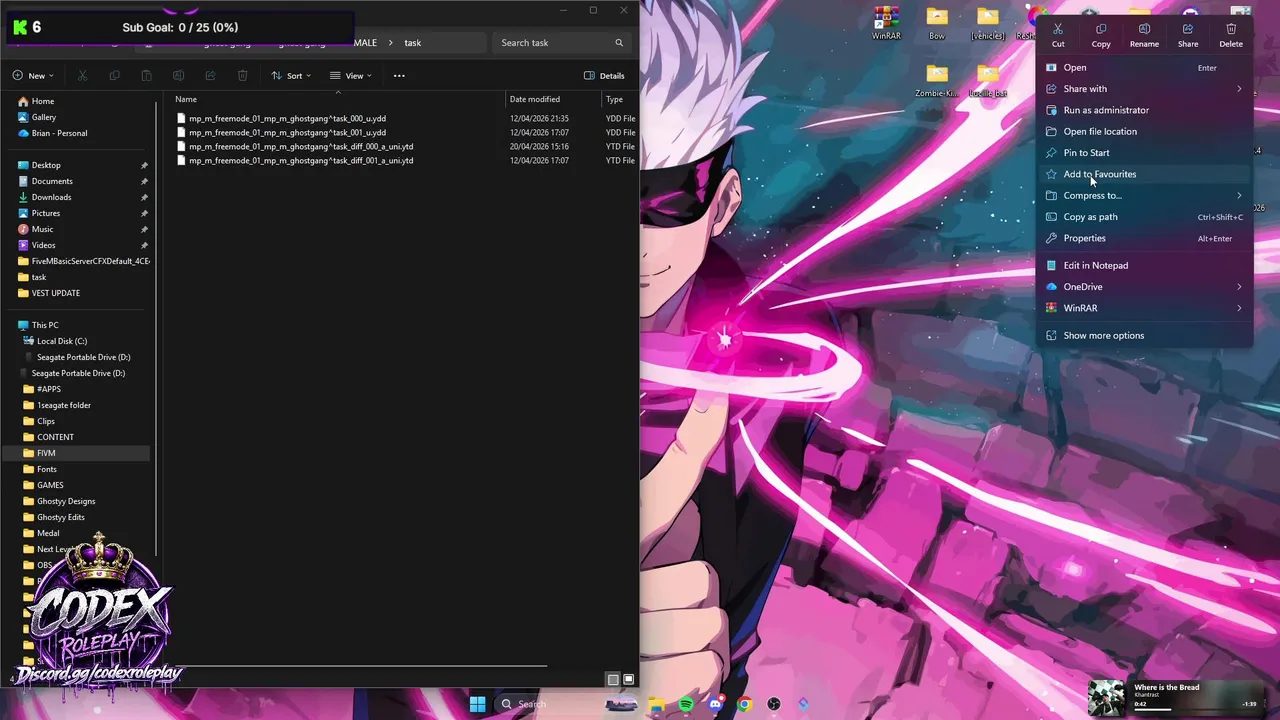Sort by the Name column header
Screen dimensions: 1280x720
click(x=186, y=99)
